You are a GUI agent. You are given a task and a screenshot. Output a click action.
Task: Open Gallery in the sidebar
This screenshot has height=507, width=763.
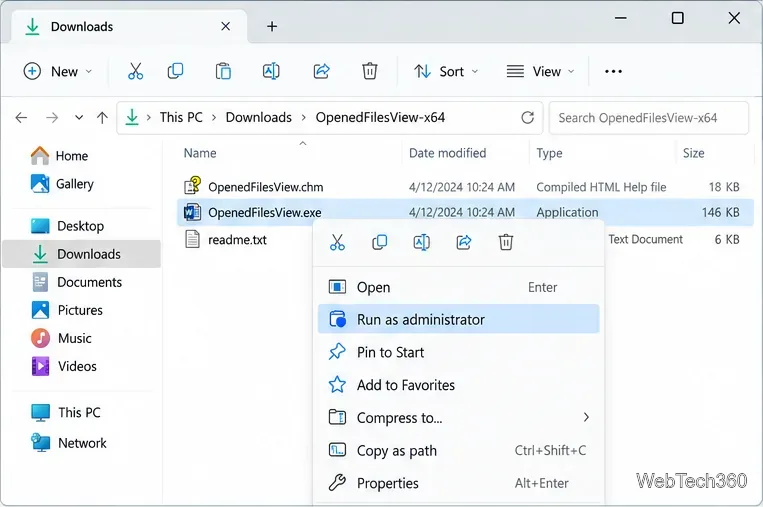62,184
